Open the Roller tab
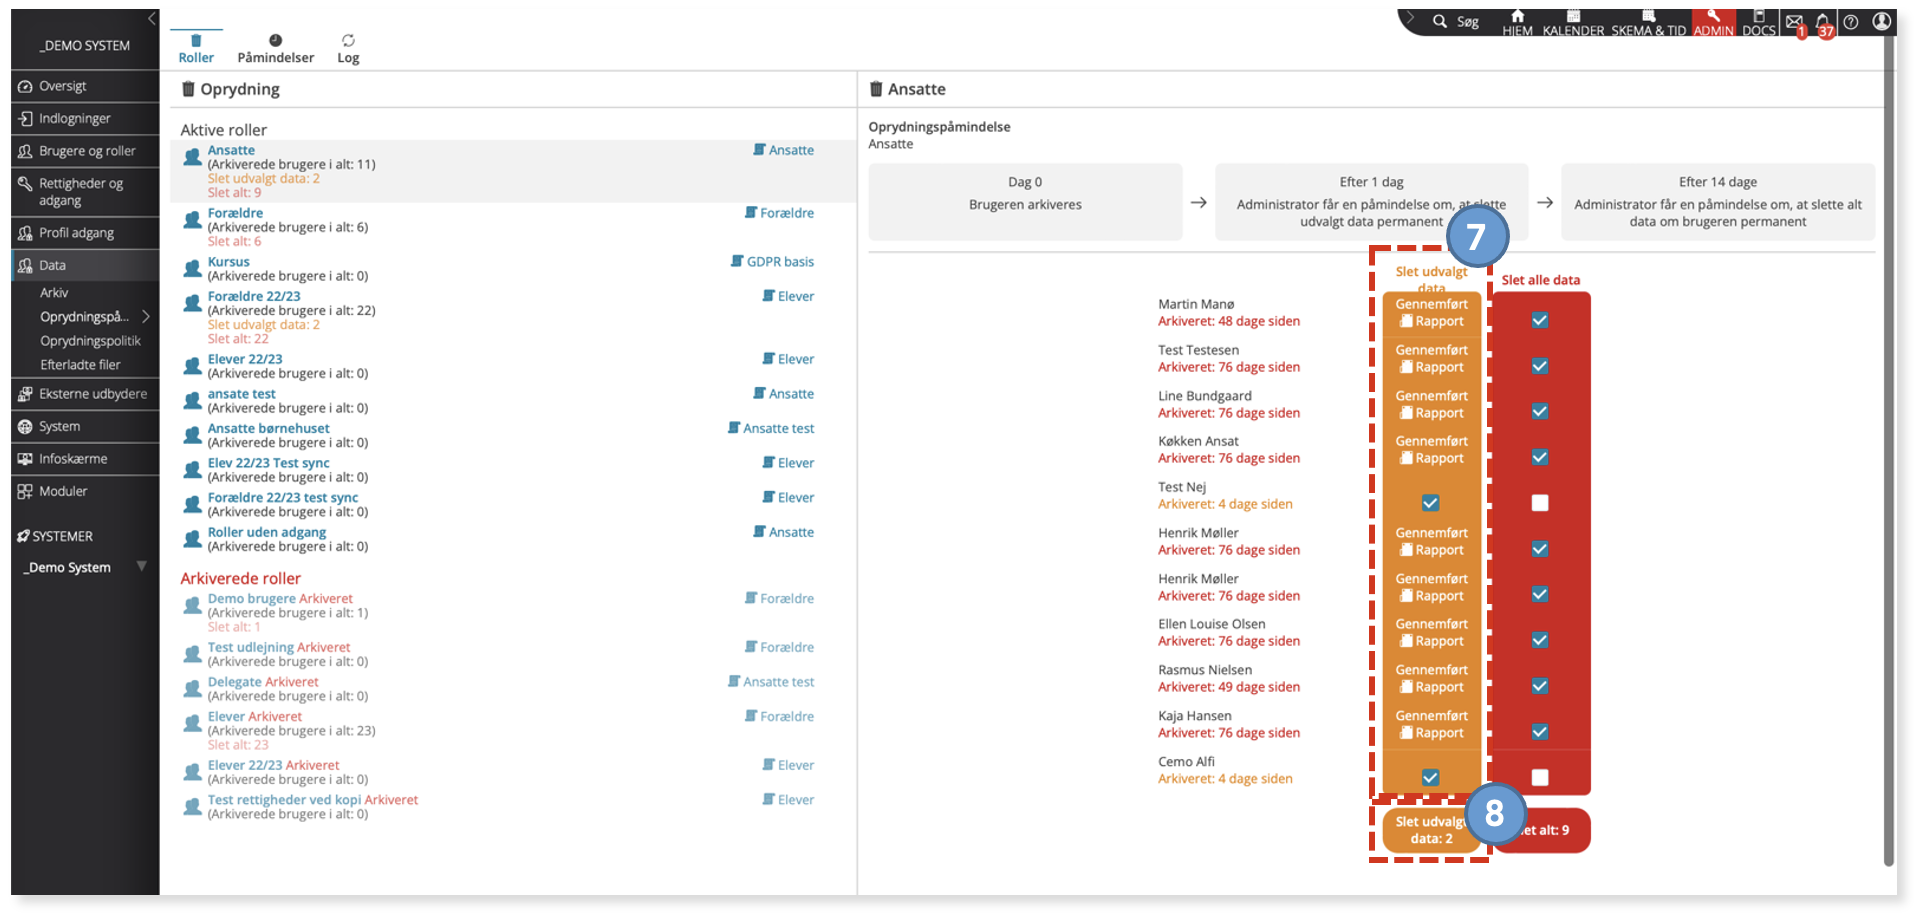This screenshot has height=916, width=1914. point(196,49)
